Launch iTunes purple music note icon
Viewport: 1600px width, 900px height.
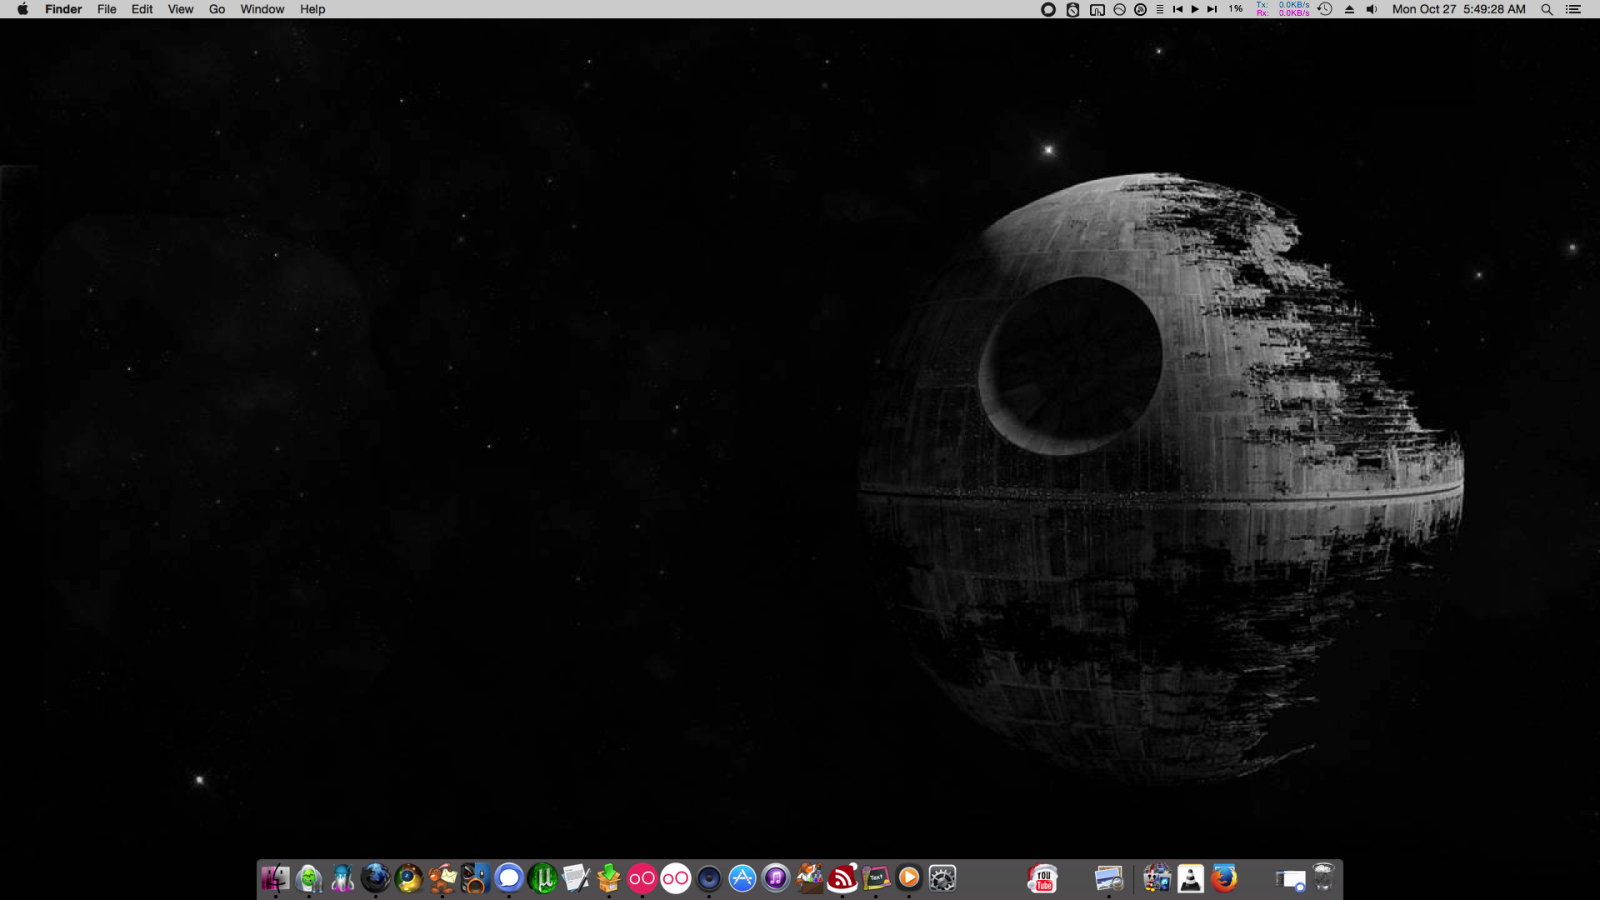pyautogui.click(x=775, y=878)
